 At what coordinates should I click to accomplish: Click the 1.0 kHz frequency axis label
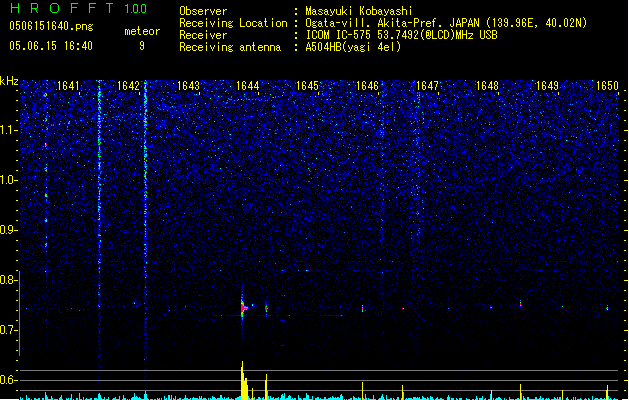[8, 180]
